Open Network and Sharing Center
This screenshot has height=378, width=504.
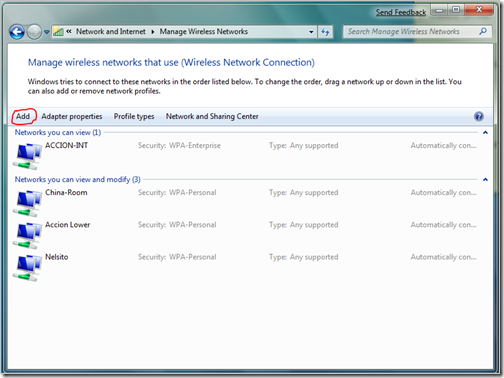(x=212, y=116)
